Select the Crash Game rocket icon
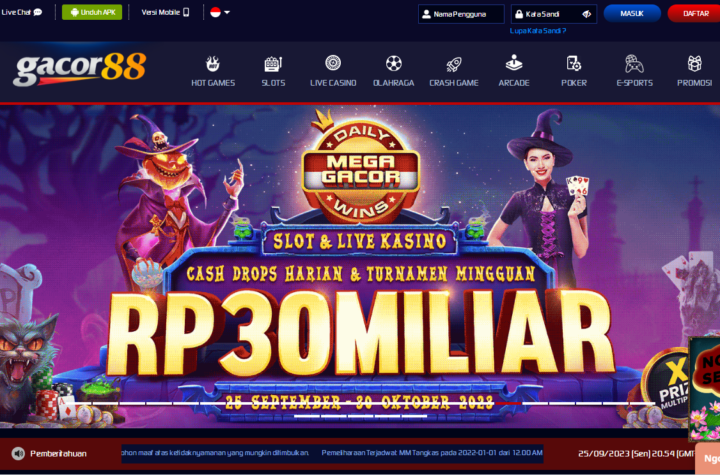The height and width of the screenshot is (475, 720). coord(454,64)
